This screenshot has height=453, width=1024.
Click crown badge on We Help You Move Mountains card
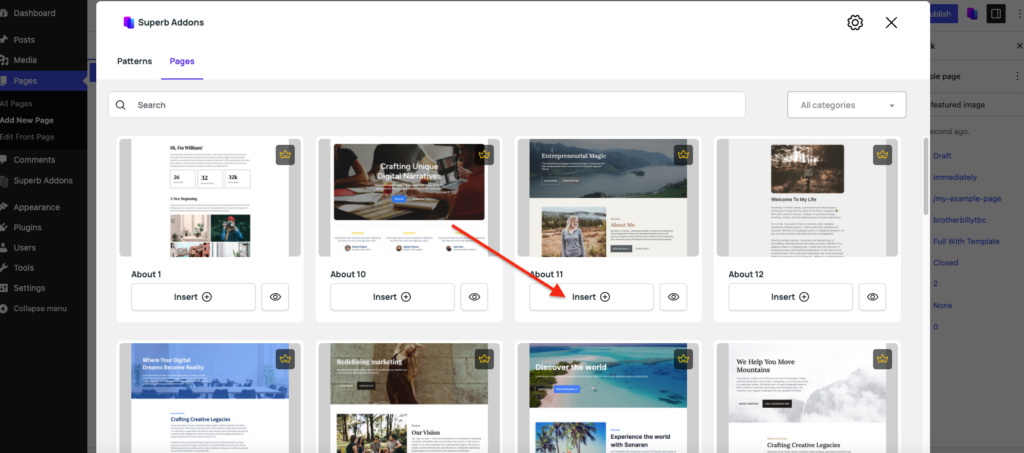point(883,358)
